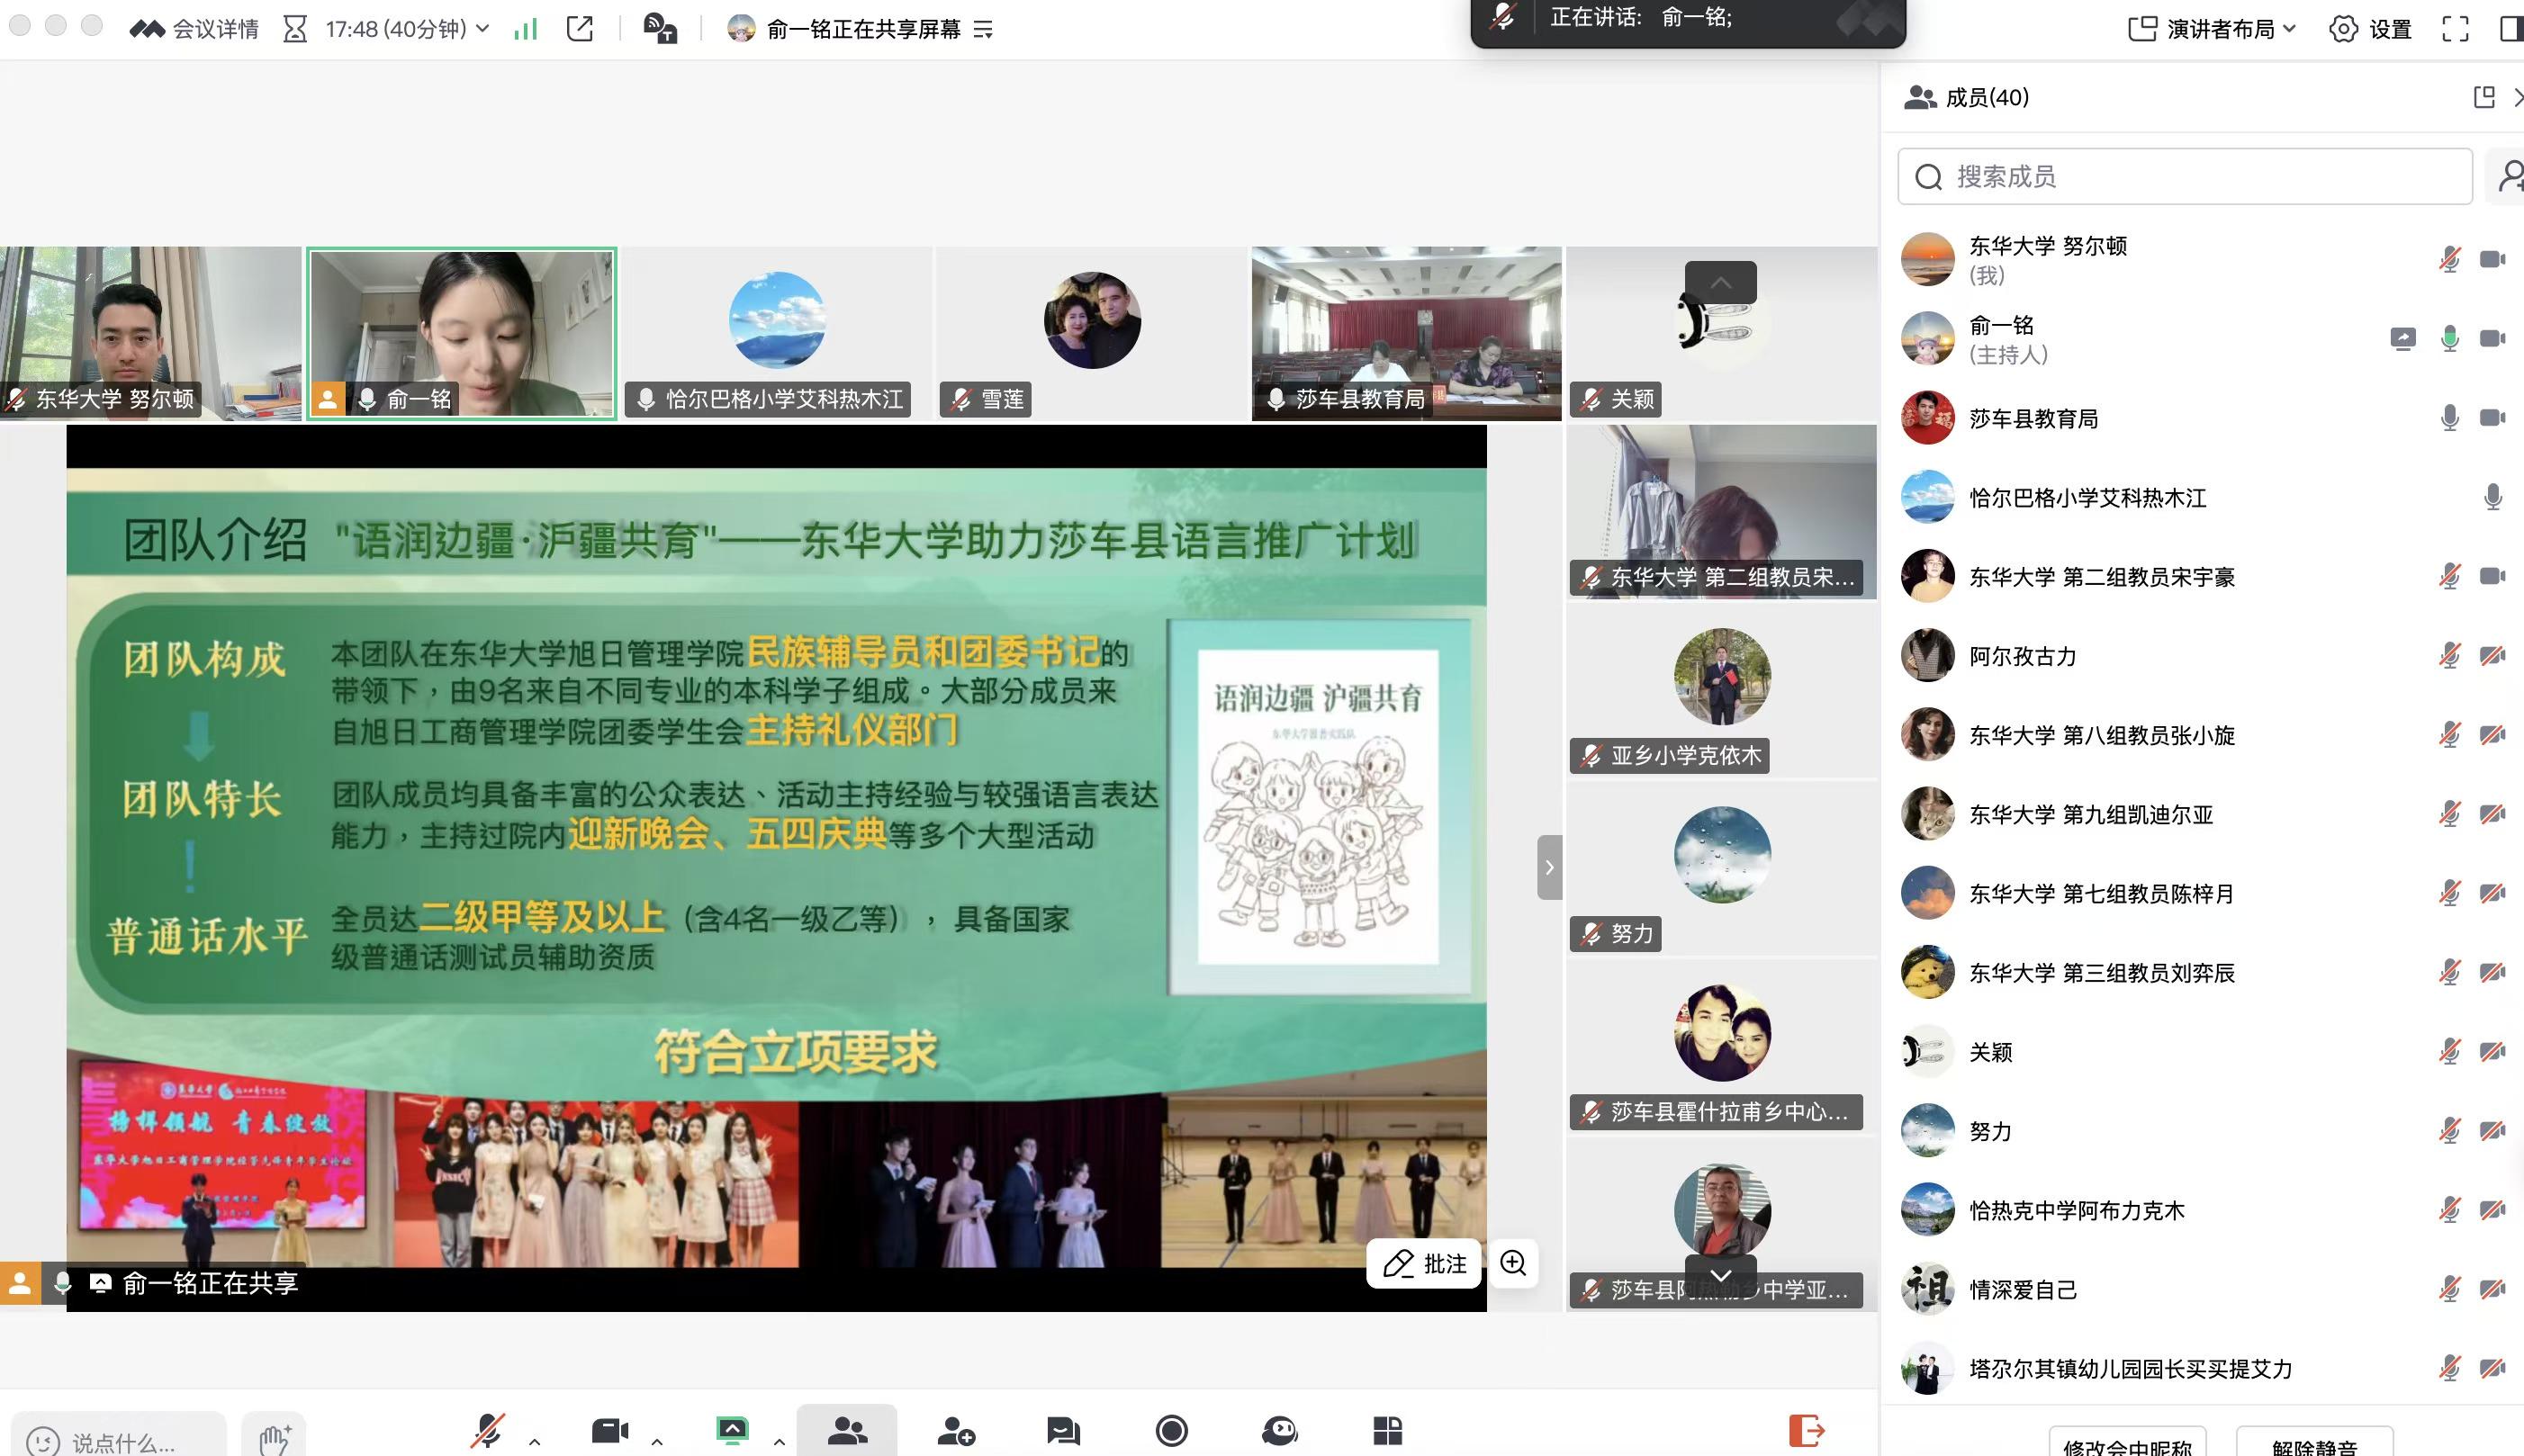
Task: Pop out the members panel
Action: pyautogui.click(x=2484, y=97)
